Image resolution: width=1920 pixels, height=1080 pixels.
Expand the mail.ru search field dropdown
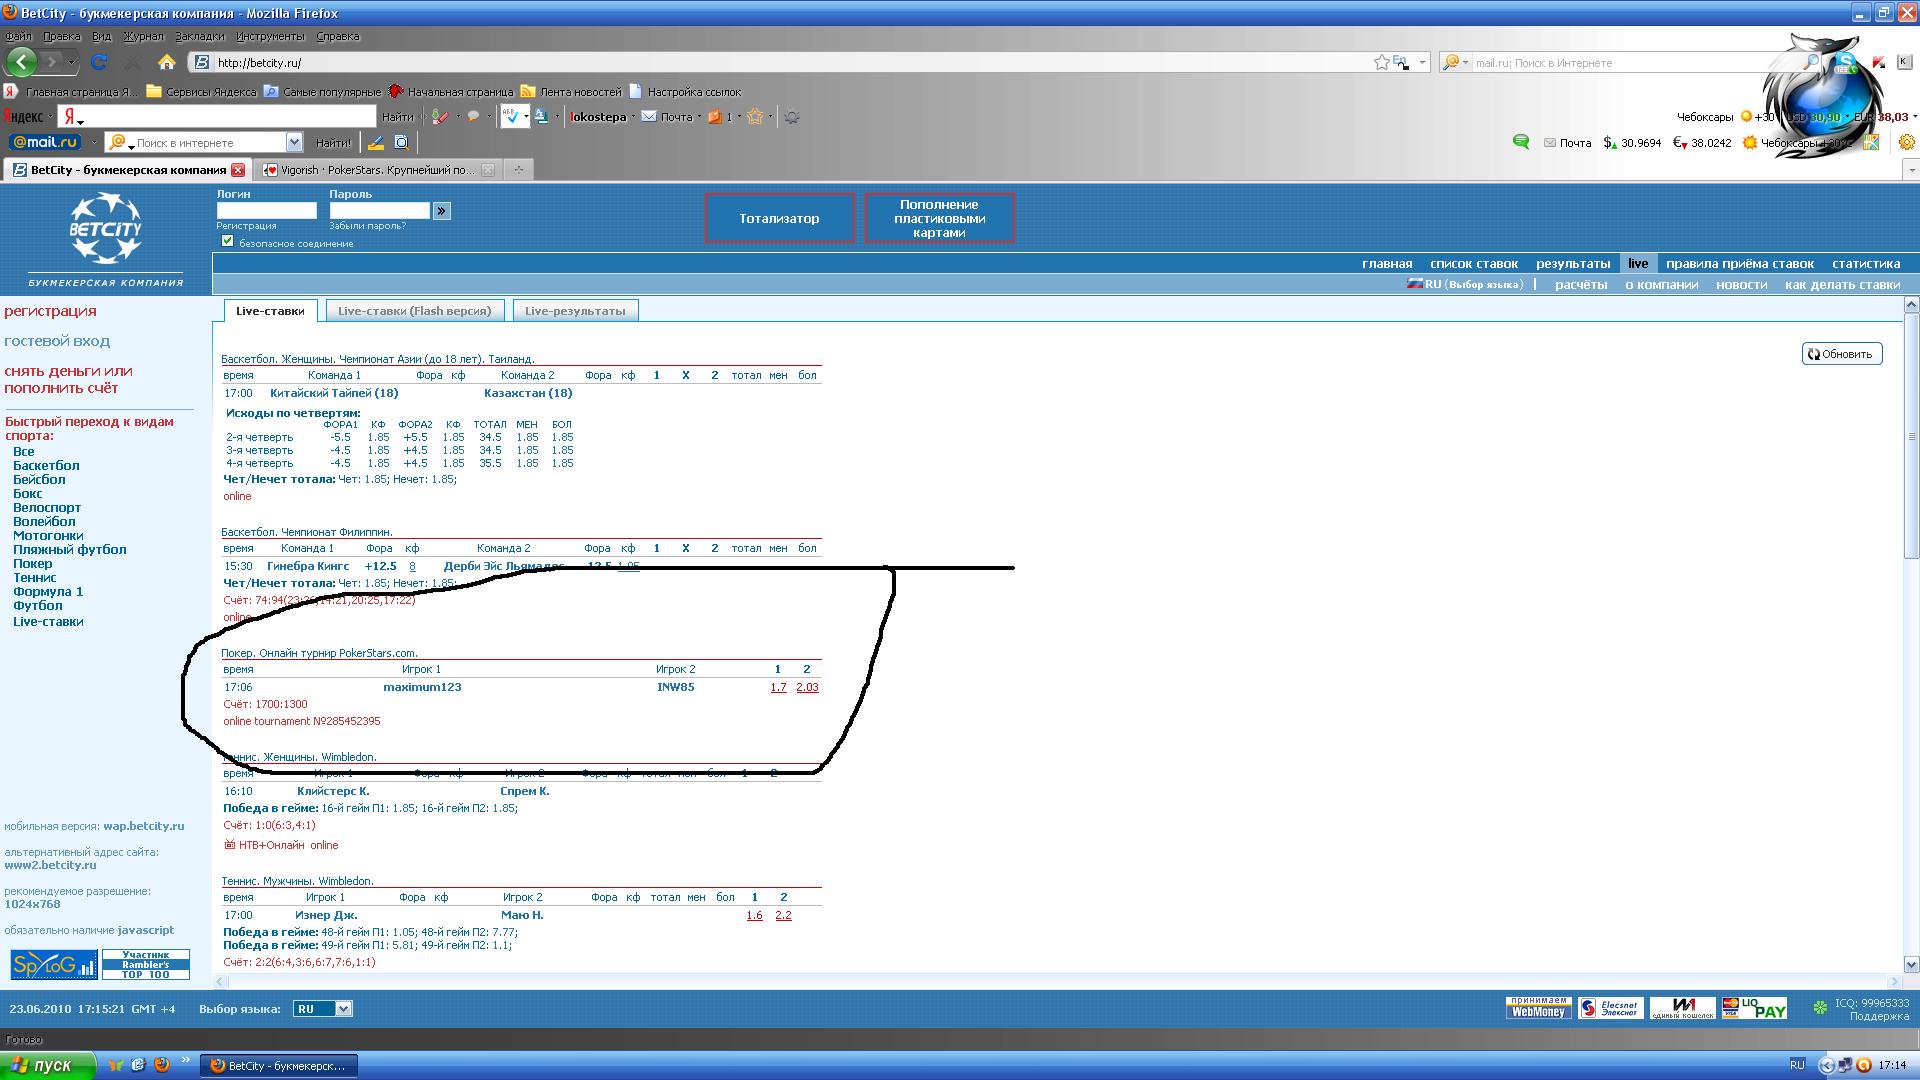(x=294, y=143)
